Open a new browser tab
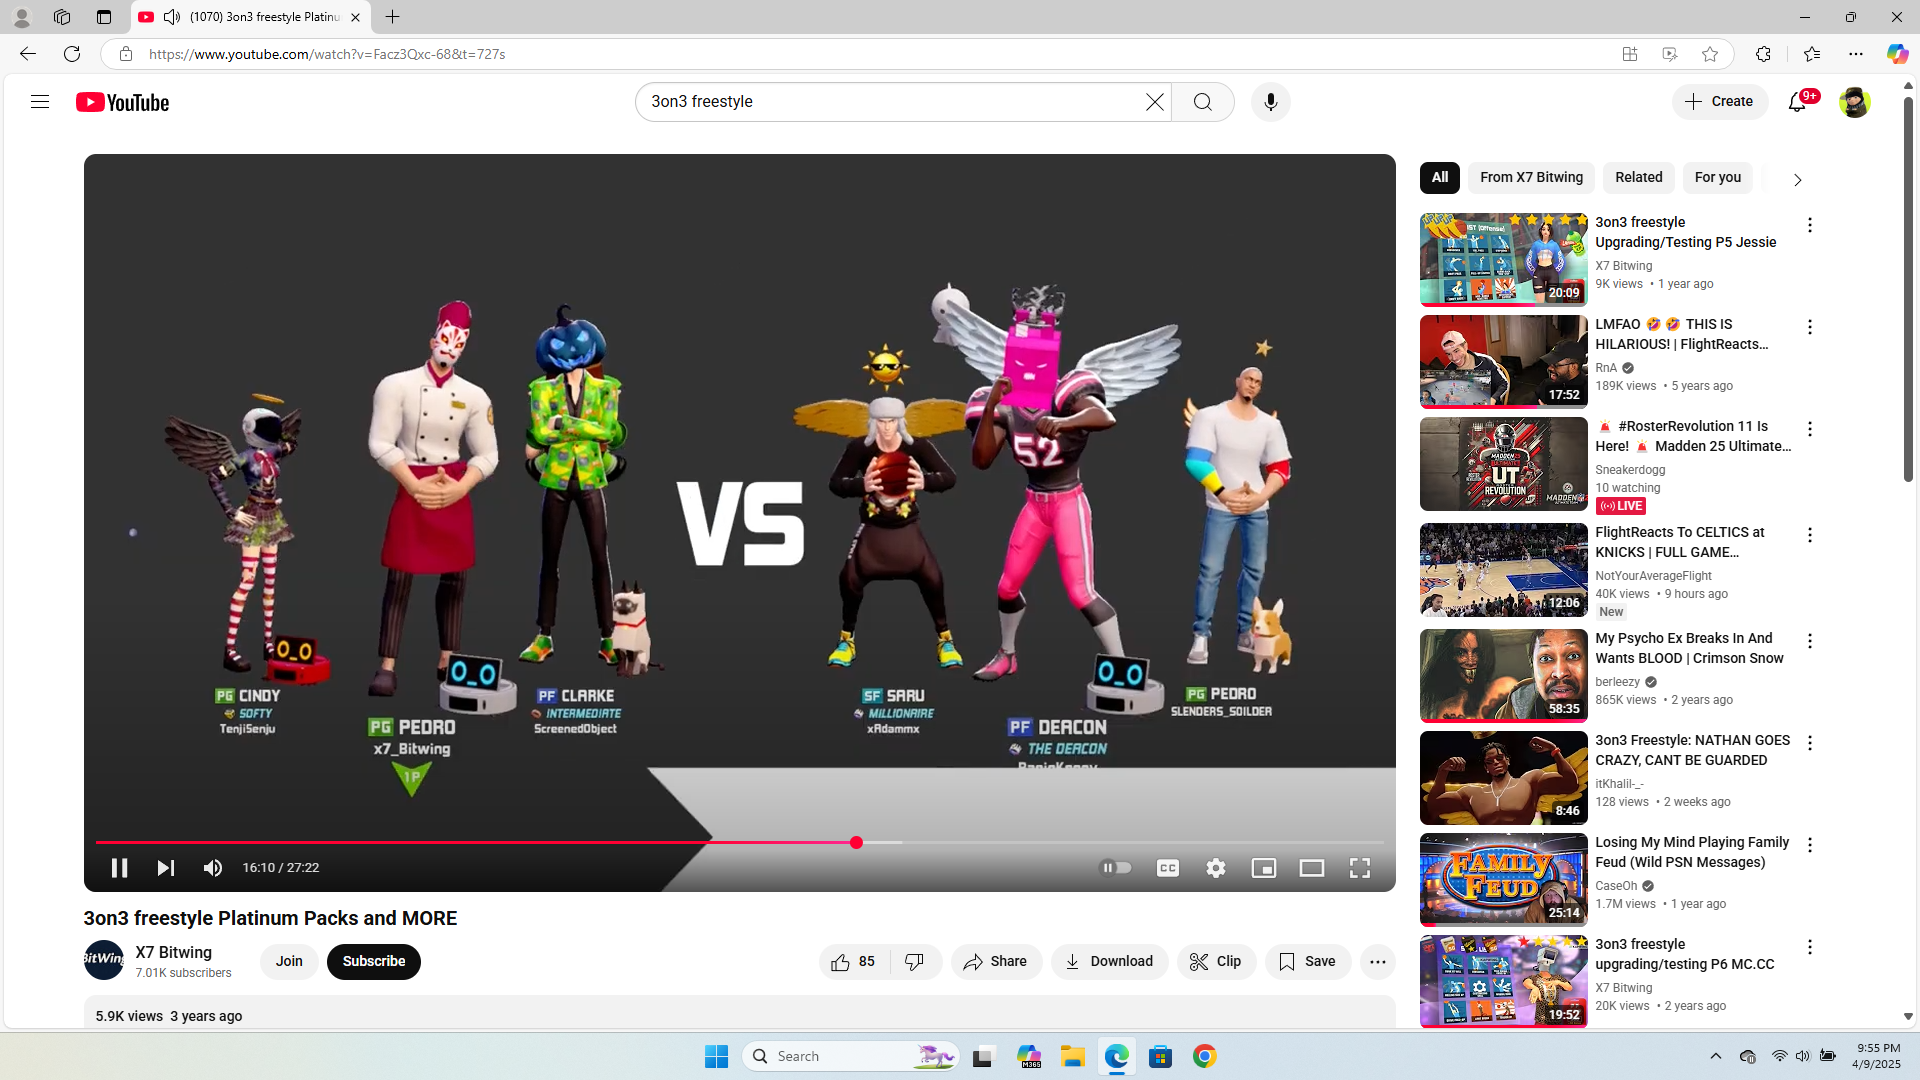This screenshot has height=1080, width=1920. pos(392,17)
